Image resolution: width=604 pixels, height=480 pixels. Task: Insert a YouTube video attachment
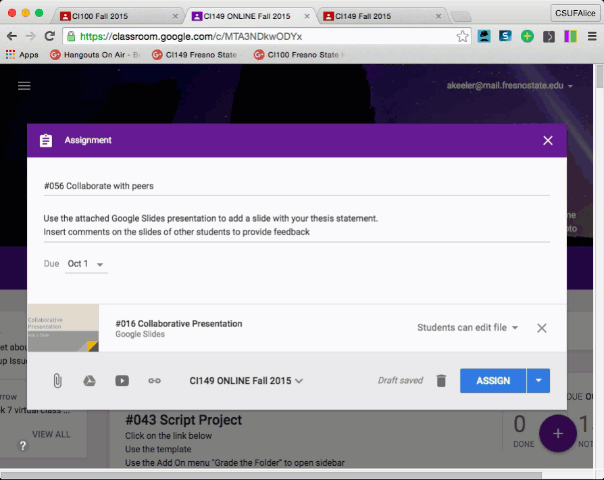(122, 381)
